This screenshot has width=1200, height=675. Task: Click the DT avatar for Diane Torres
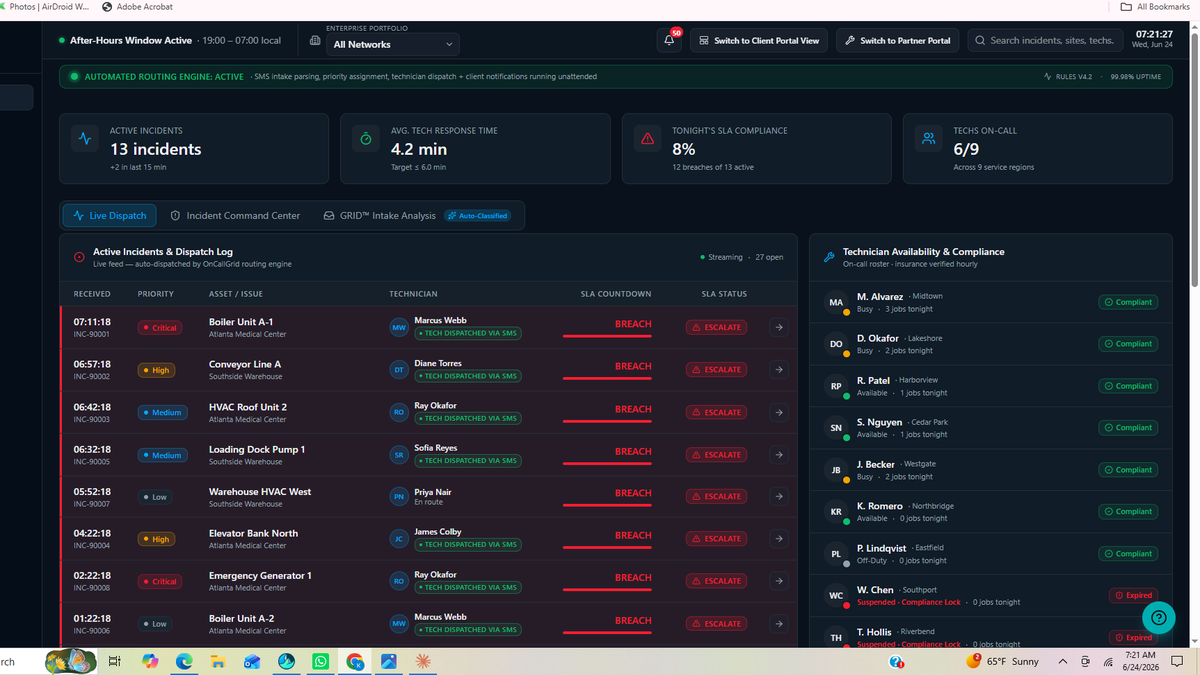(398, 370)
